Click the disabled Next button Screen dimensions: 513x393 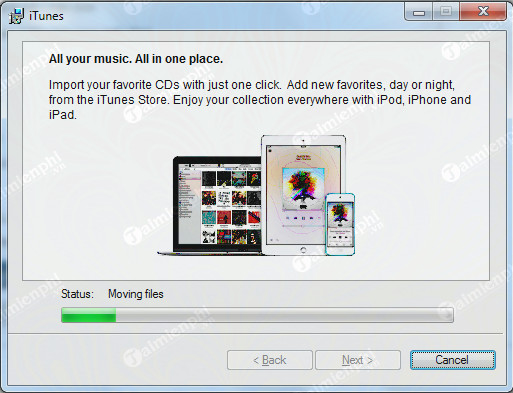(x=358, y=360)
